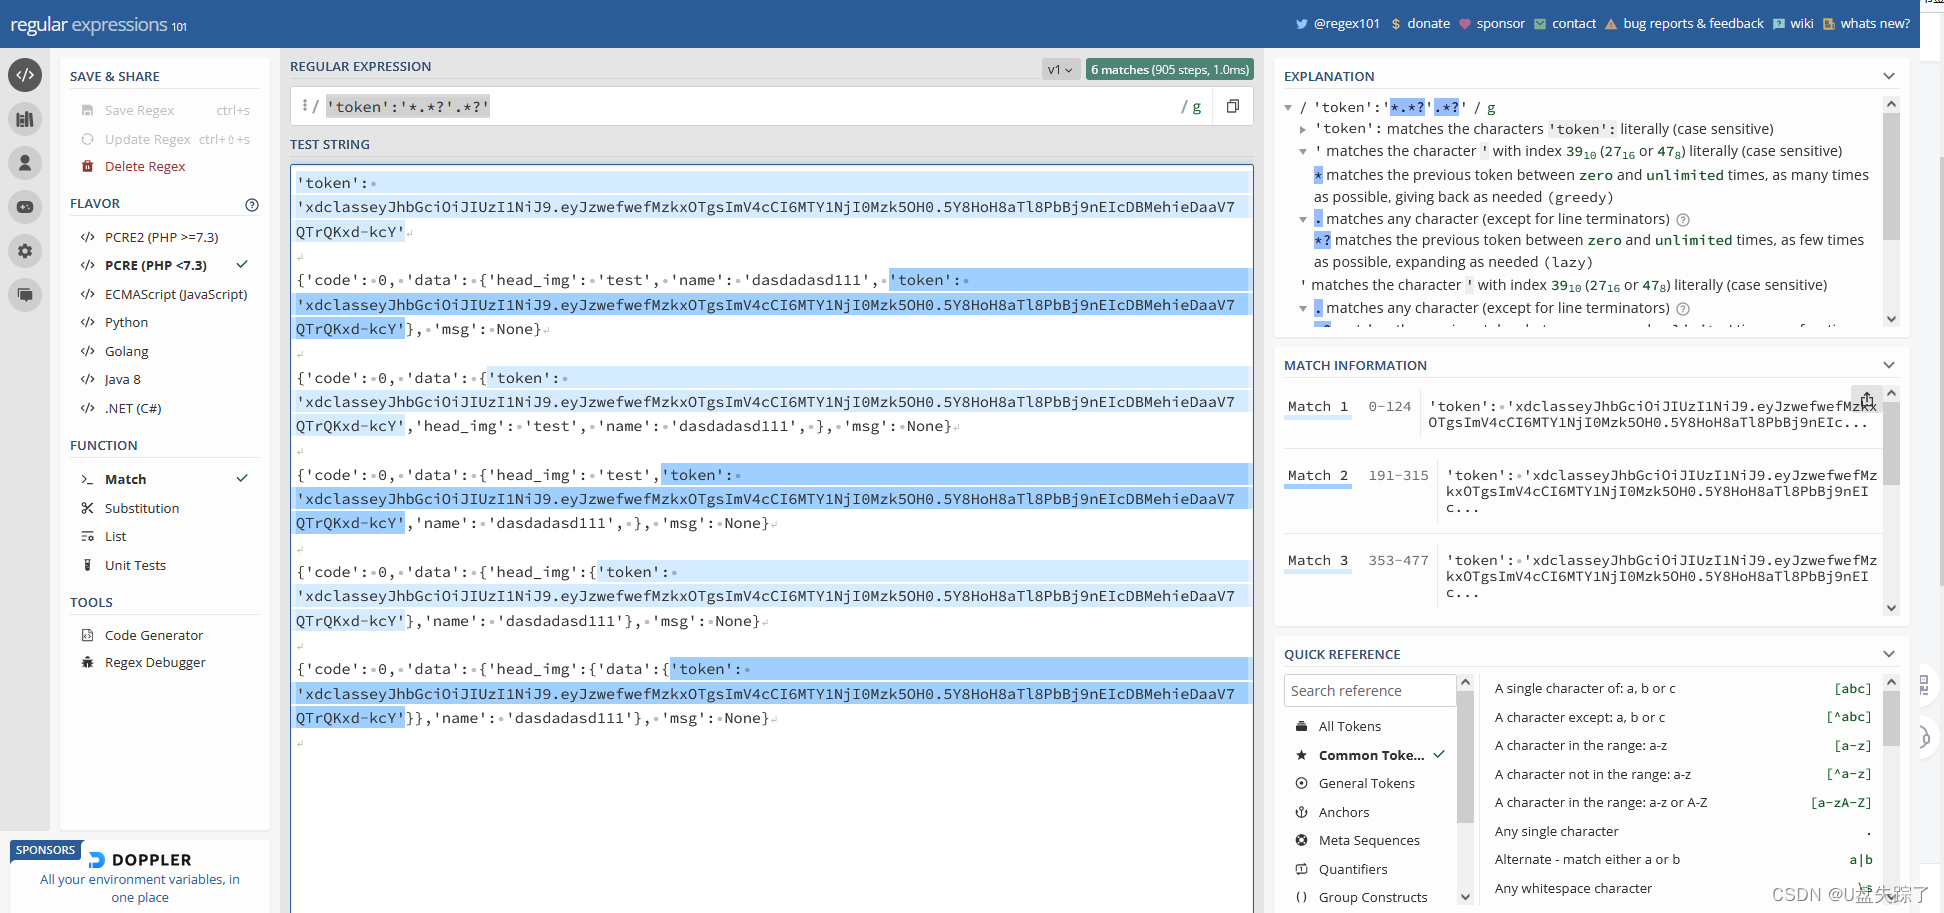
Task: Click the Search reference input field
Action: [1369, 691]
